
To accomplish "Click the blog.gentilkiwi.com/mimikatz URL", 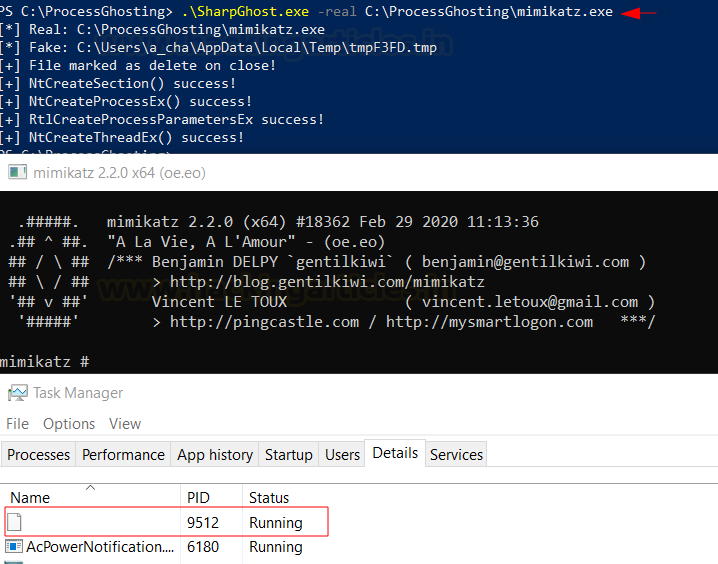I will (x=327, y=282).
